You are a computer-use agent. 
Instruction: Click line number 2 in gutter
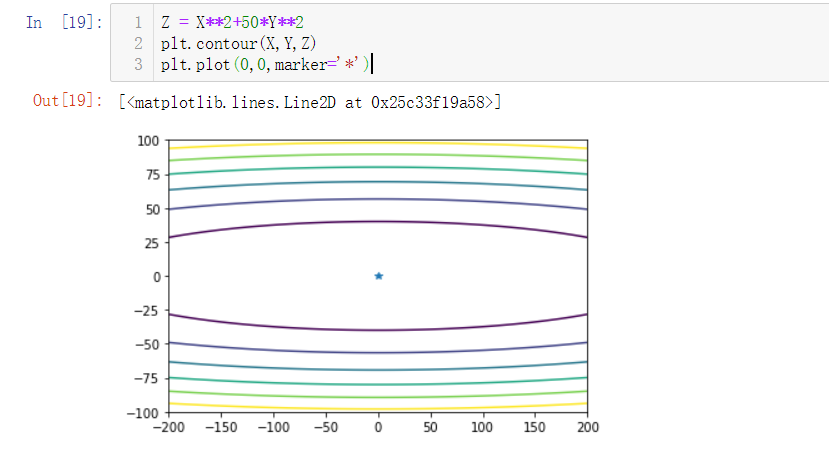click(138, 43)
